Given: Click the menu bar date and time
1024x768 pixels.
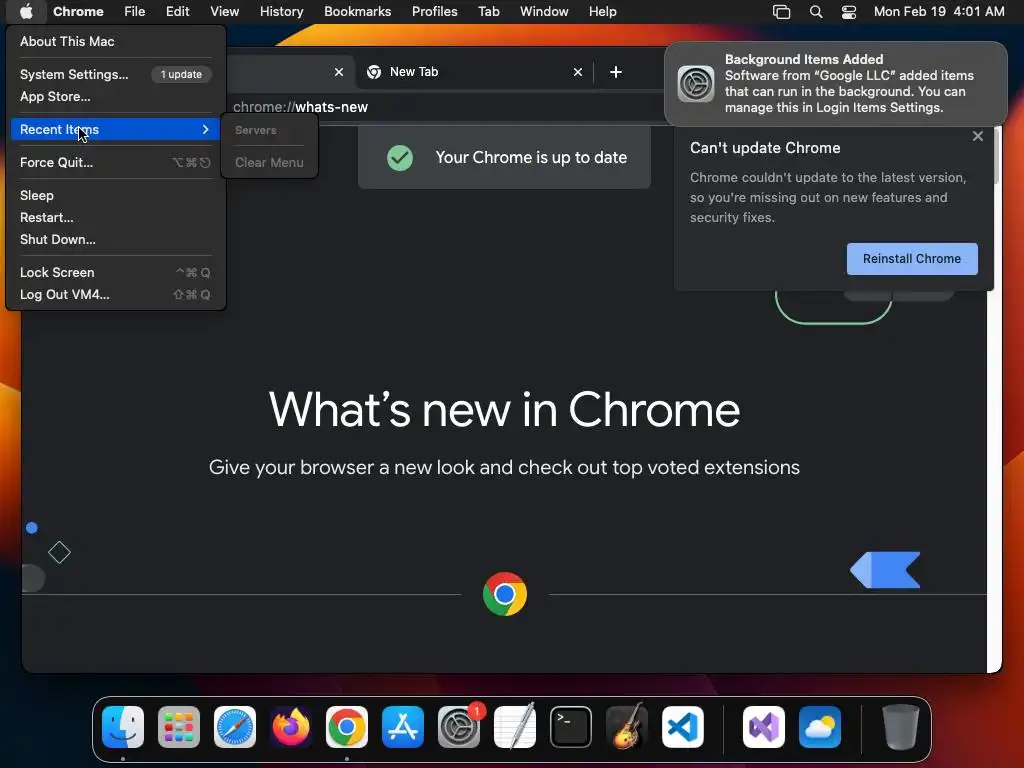Looking at the screenshot, I should [x=938, y=11].
